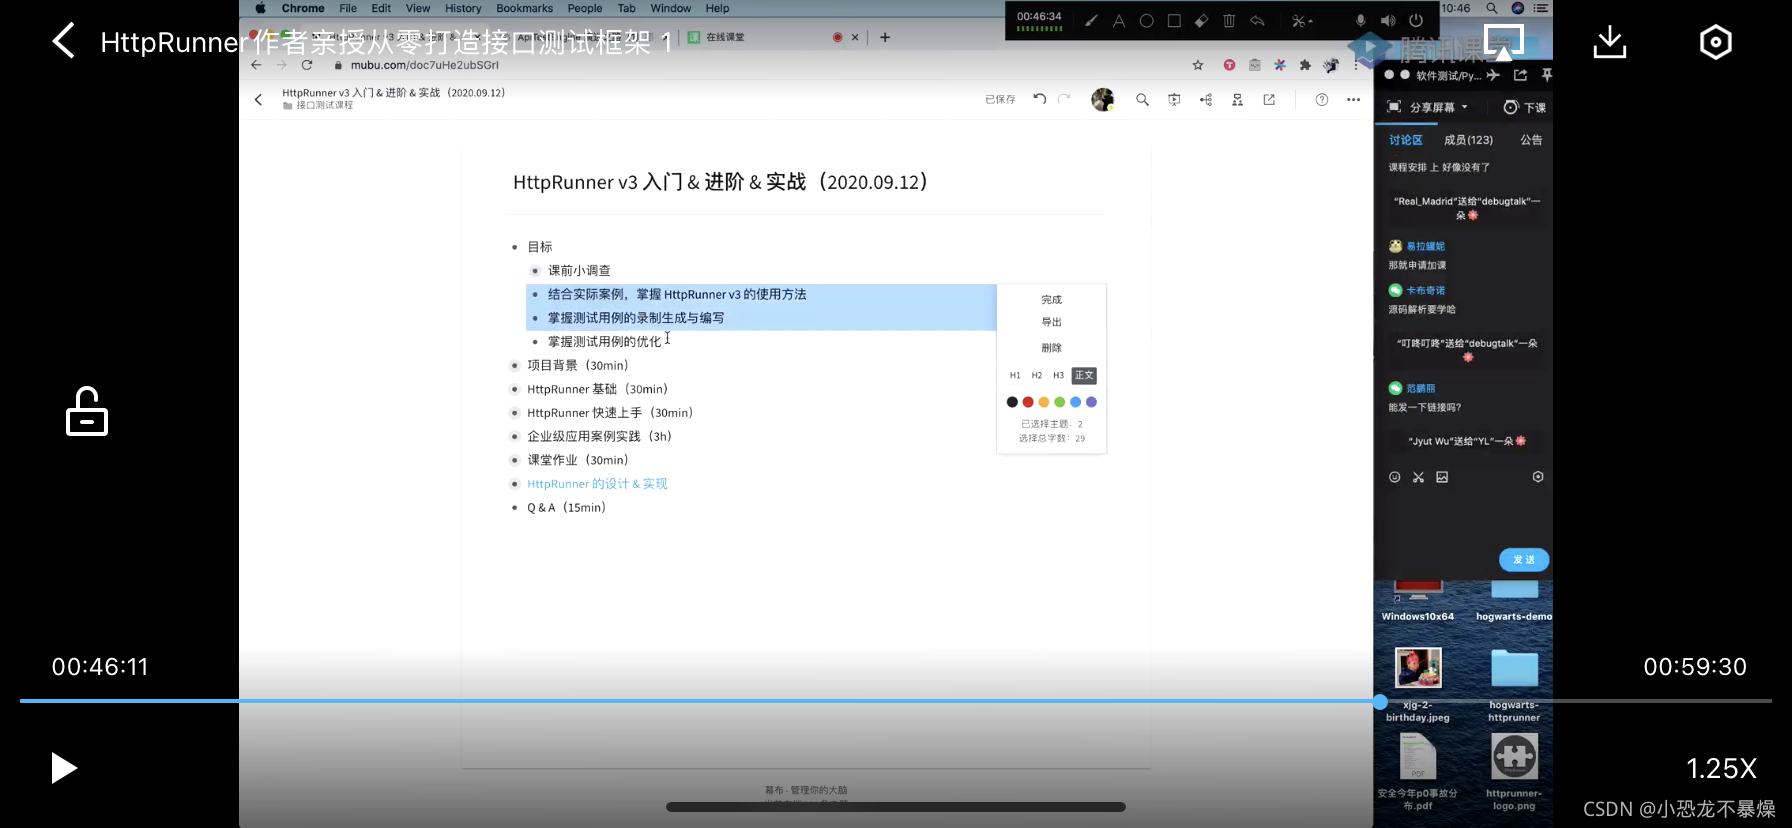Go back to the Mubu document list
1792x828 pixels.
coord(258,99)
